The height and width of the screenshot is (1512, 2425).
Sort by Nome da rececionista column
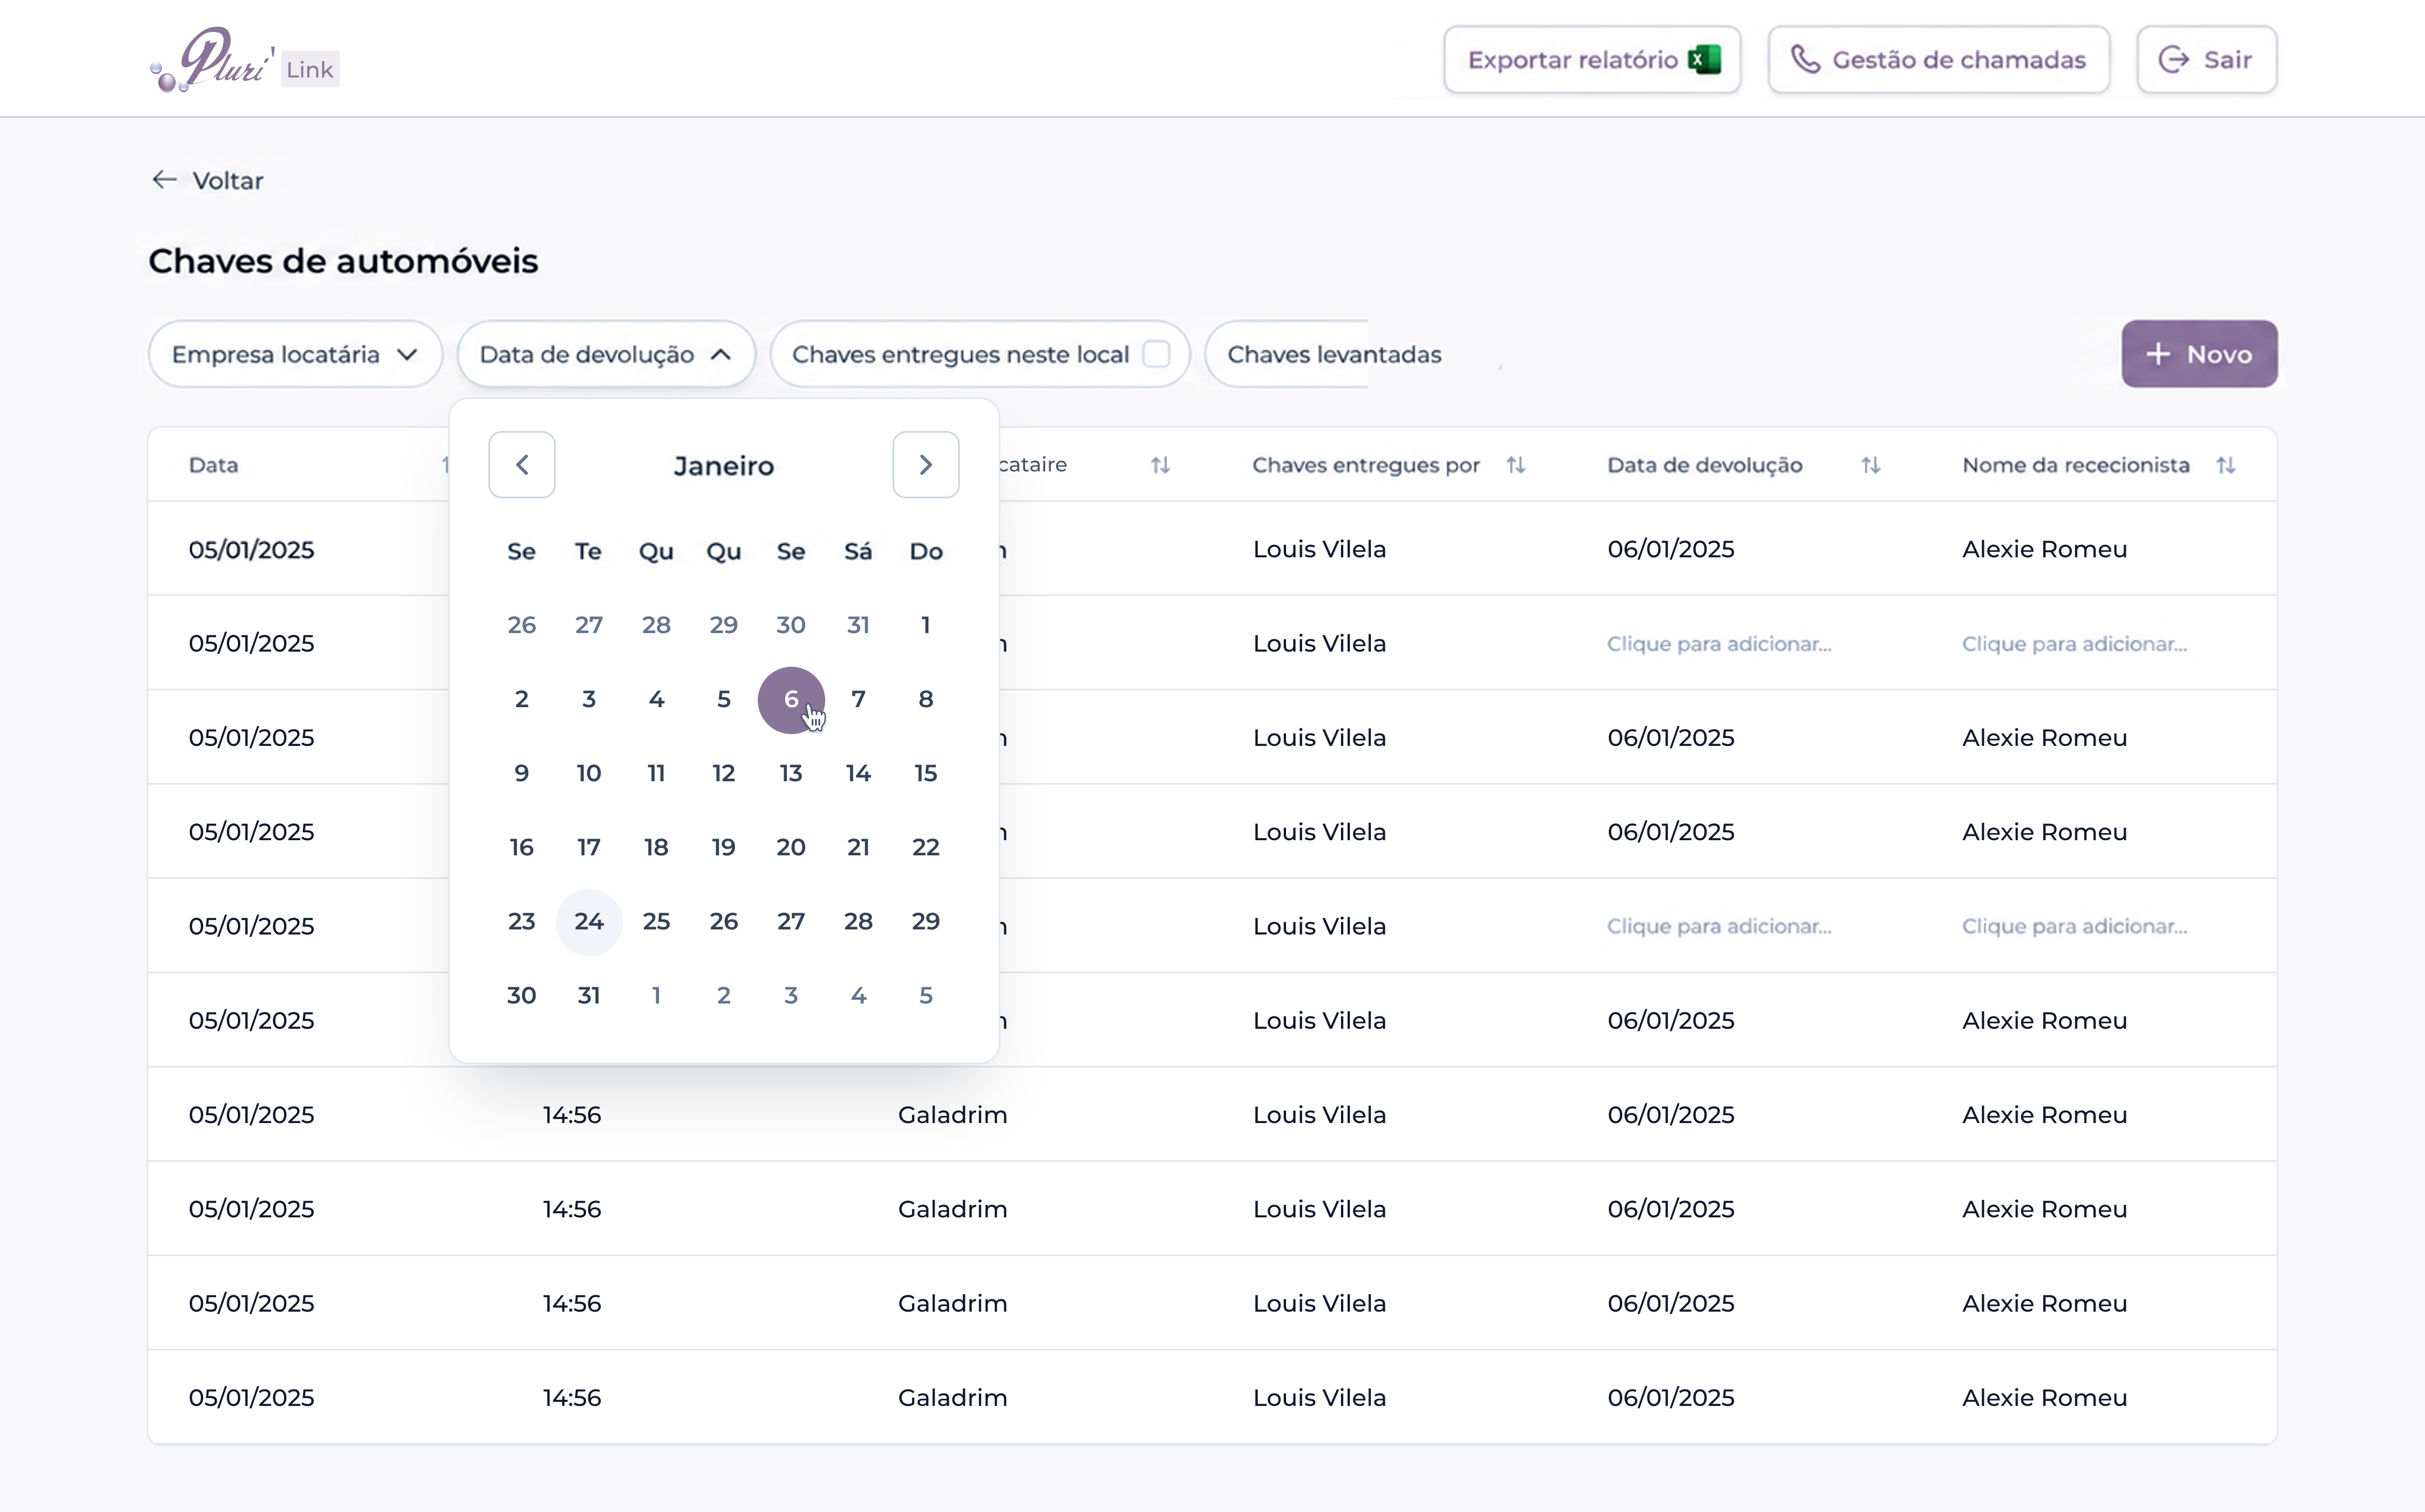point(2225,465)
